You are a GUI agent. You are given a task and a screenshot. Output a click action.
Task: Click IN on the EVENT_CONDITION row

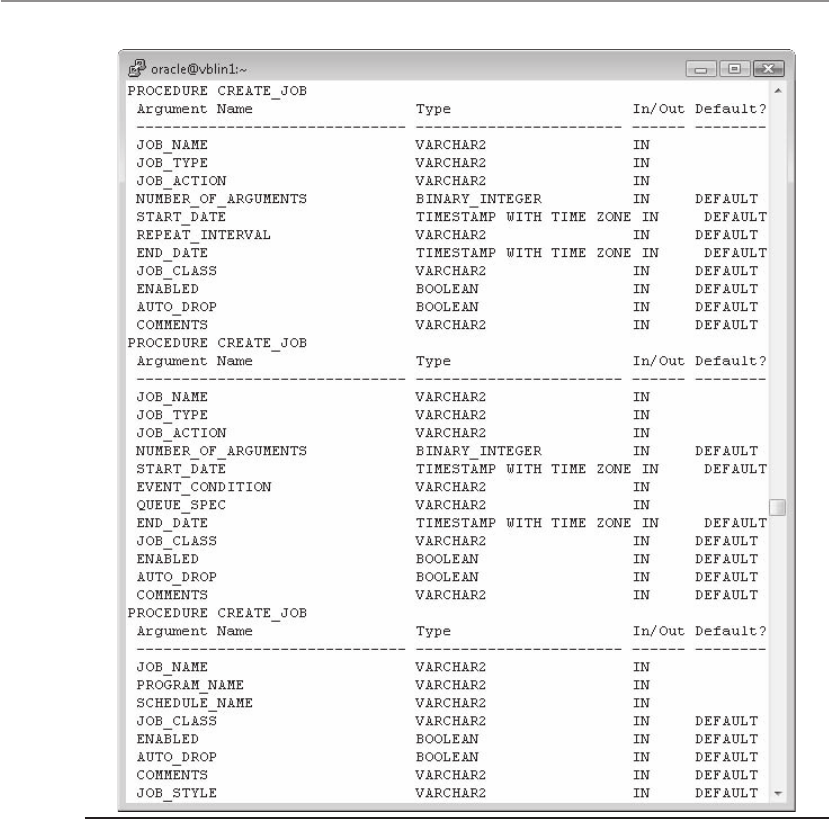click(641, 487)
